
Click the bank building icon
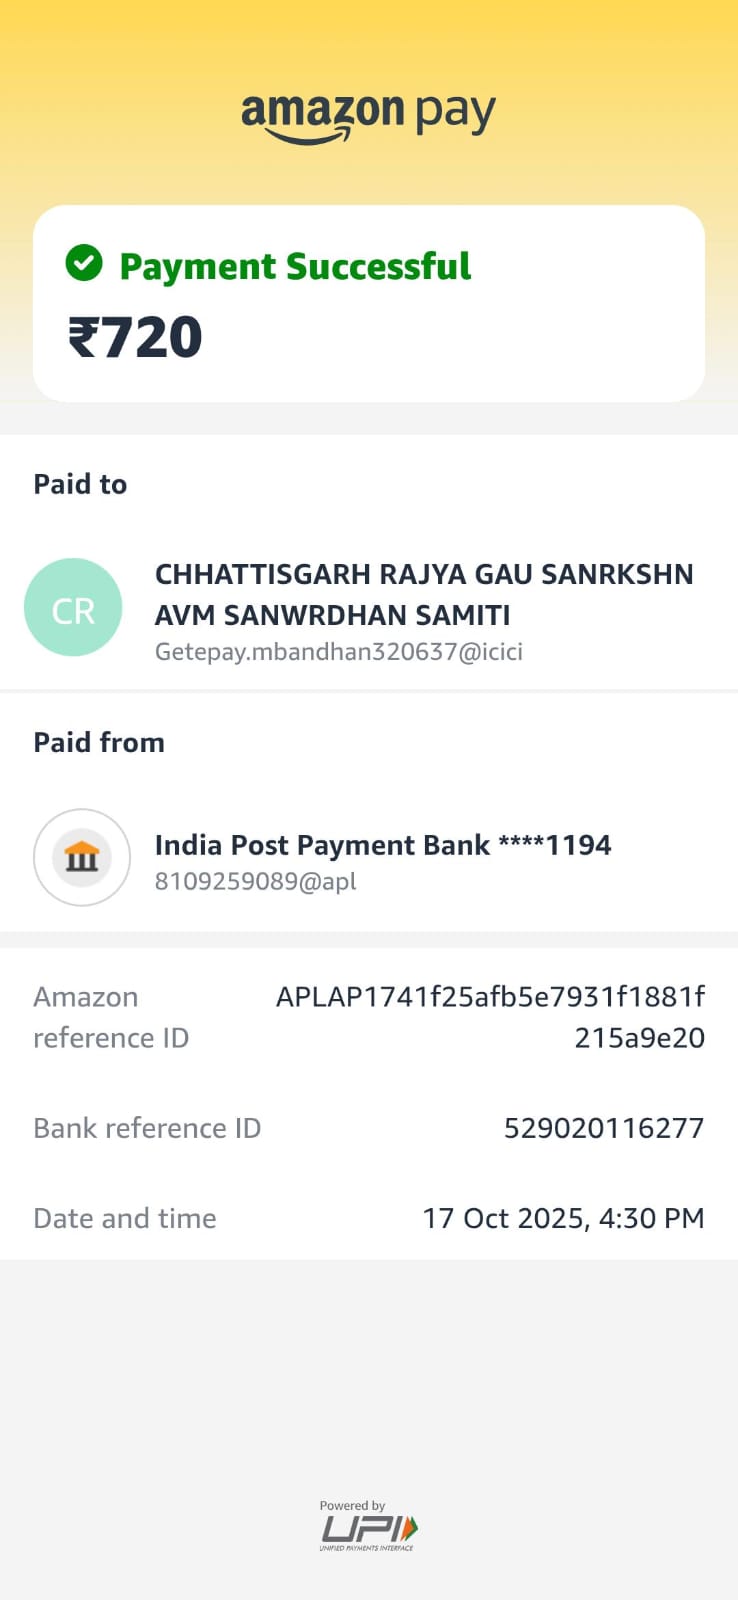pyautogui.click(x=82, y=857)
